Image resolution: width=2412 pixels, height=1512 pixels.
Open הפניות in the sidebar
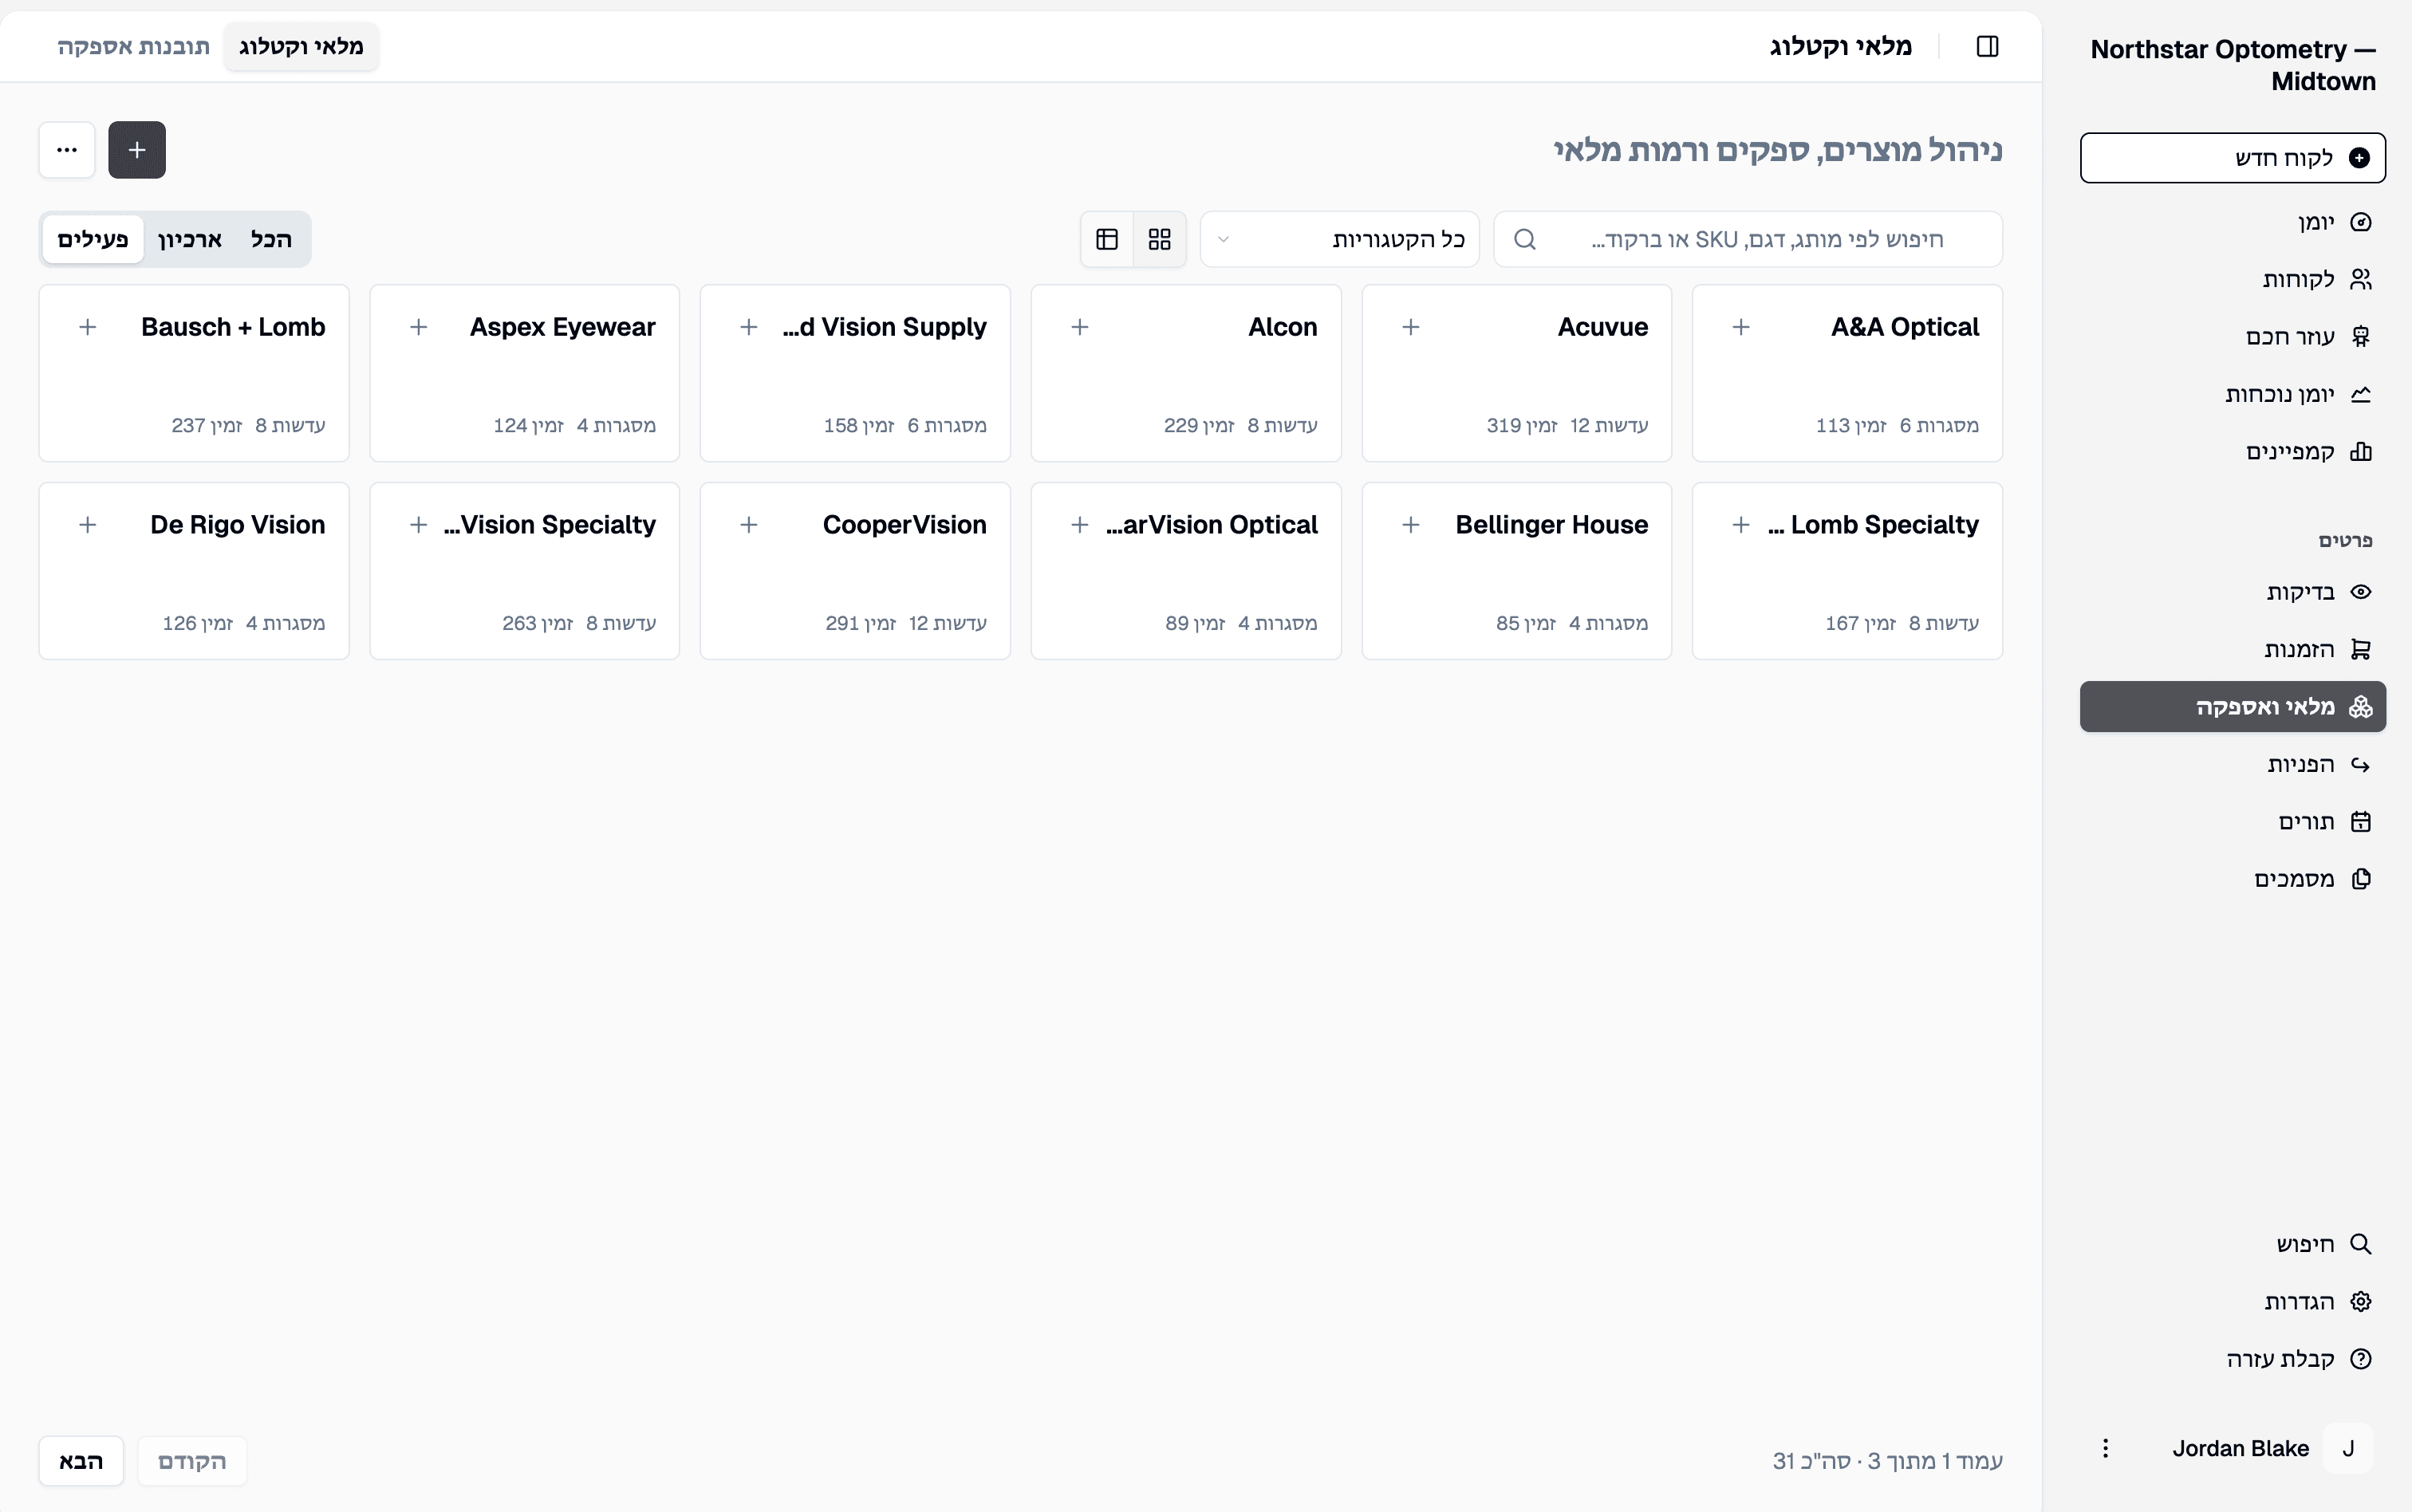2233,764
